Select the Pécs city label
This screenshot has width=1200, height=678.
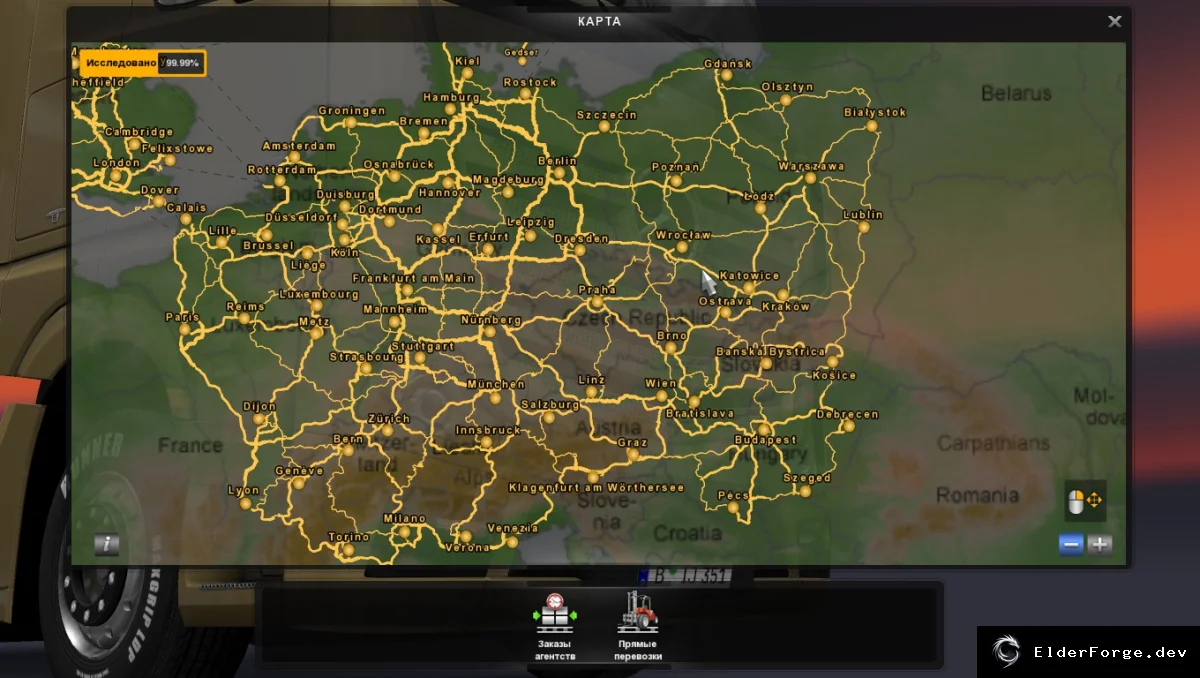point(733,496)
